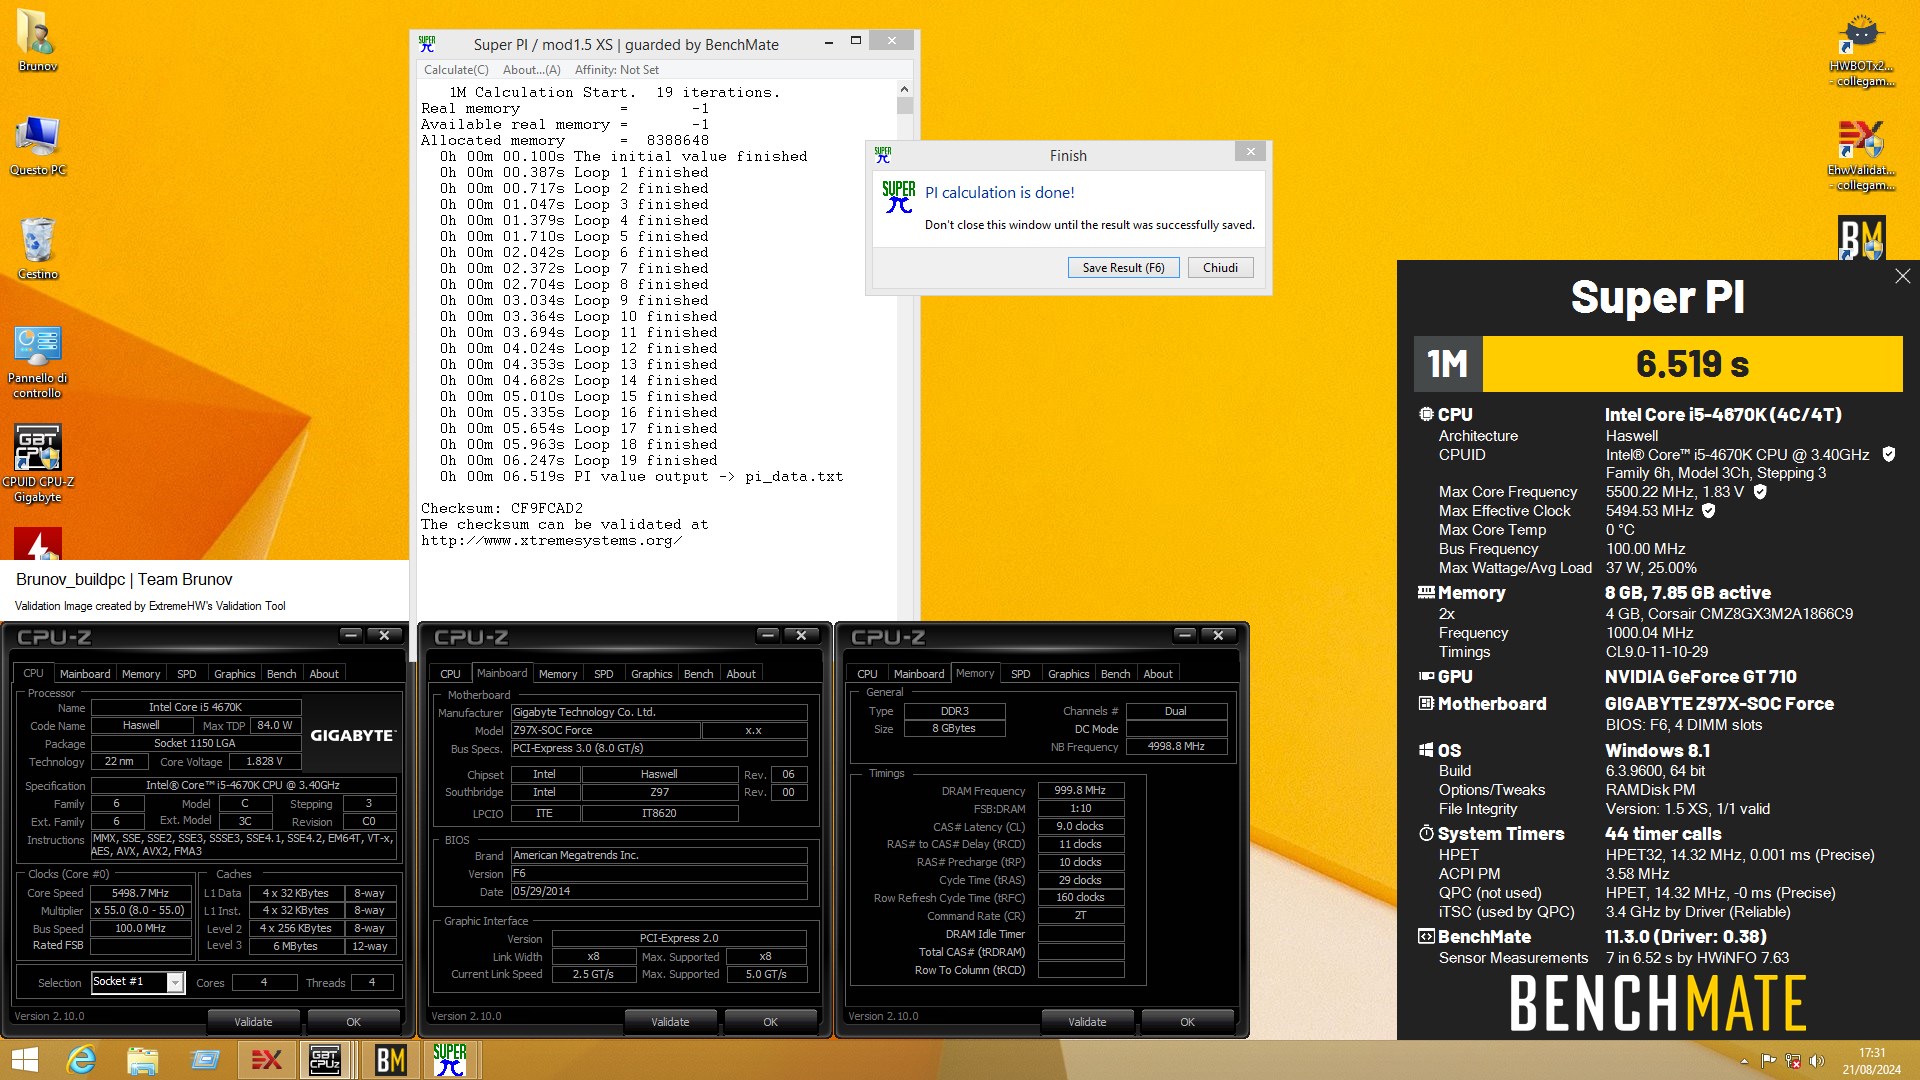
Task: Open the About...(A) menu in Super PI
Action: (x=531, y=70)
